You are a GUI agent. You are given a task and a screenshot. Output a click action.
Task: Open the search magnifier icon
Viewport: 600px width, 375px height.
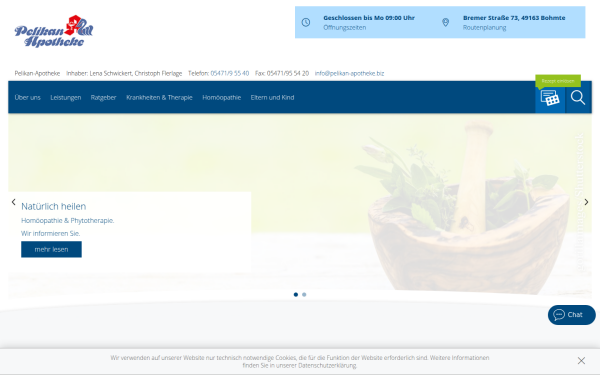pyautogui.click(x=578, y=98)
